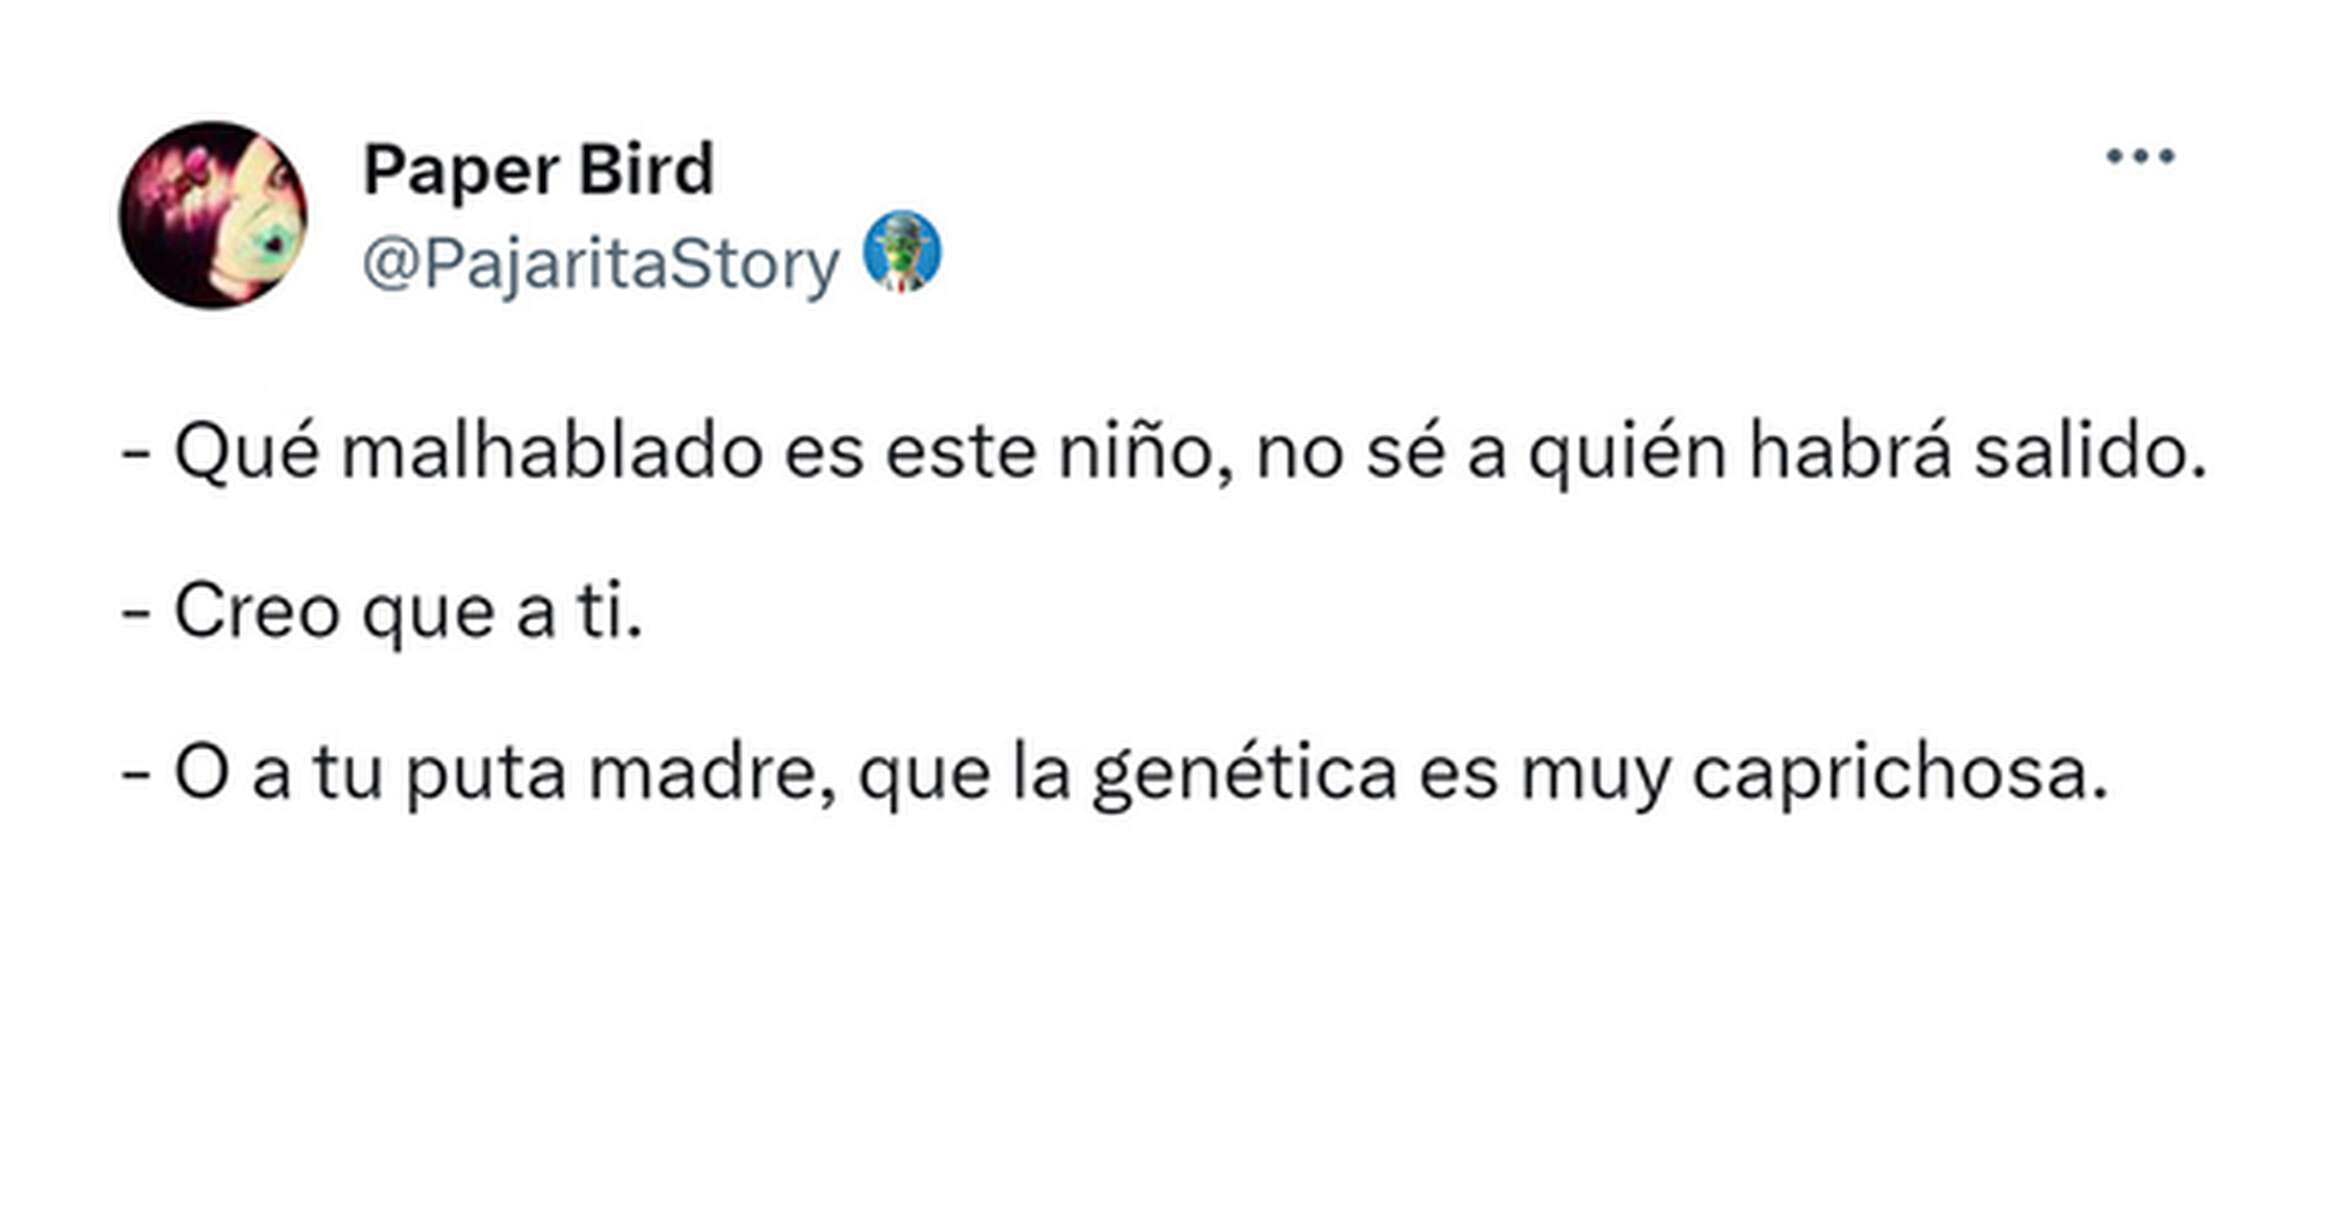2350x1230 pixels.
Task: Click the word "genética" in the tweet
Action: click(1244, 775)
